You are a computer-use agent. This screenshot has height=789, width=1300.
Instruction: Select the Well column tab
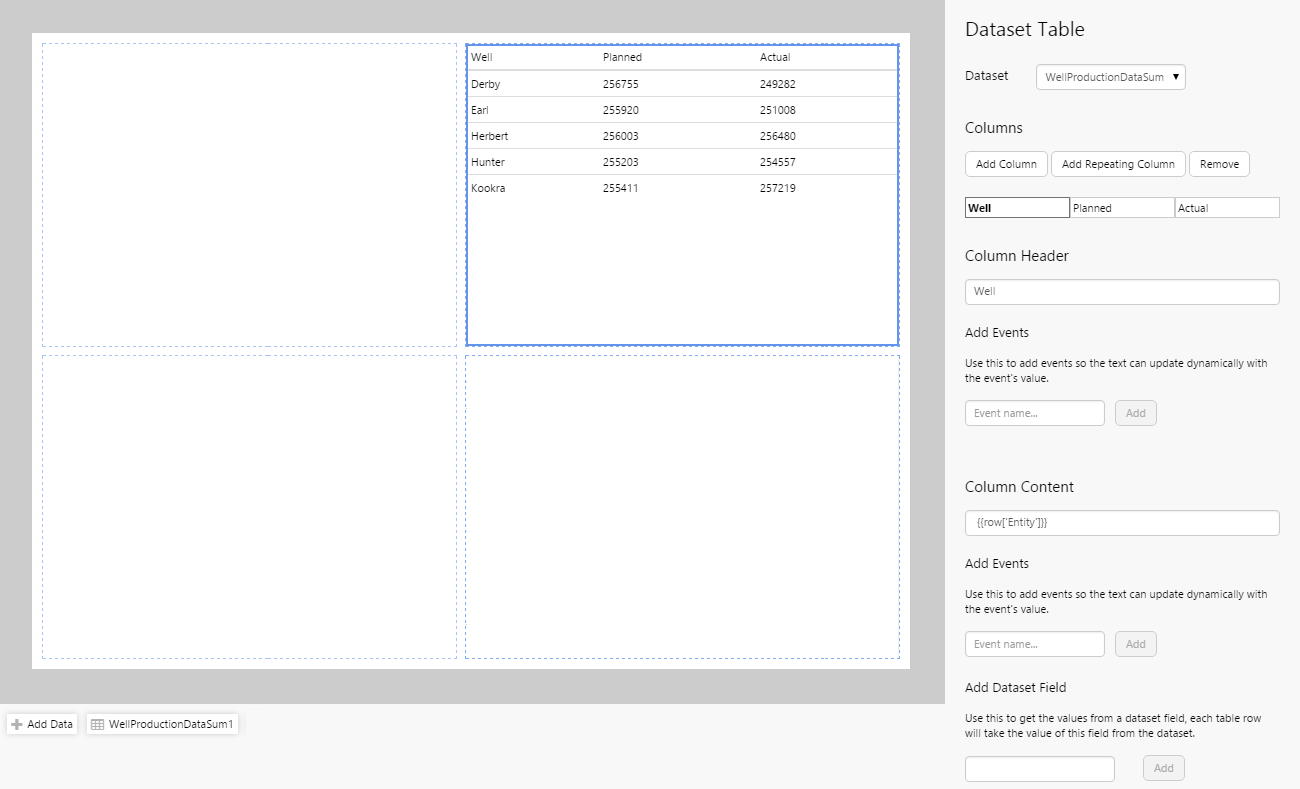click(x=1017, y=208)
